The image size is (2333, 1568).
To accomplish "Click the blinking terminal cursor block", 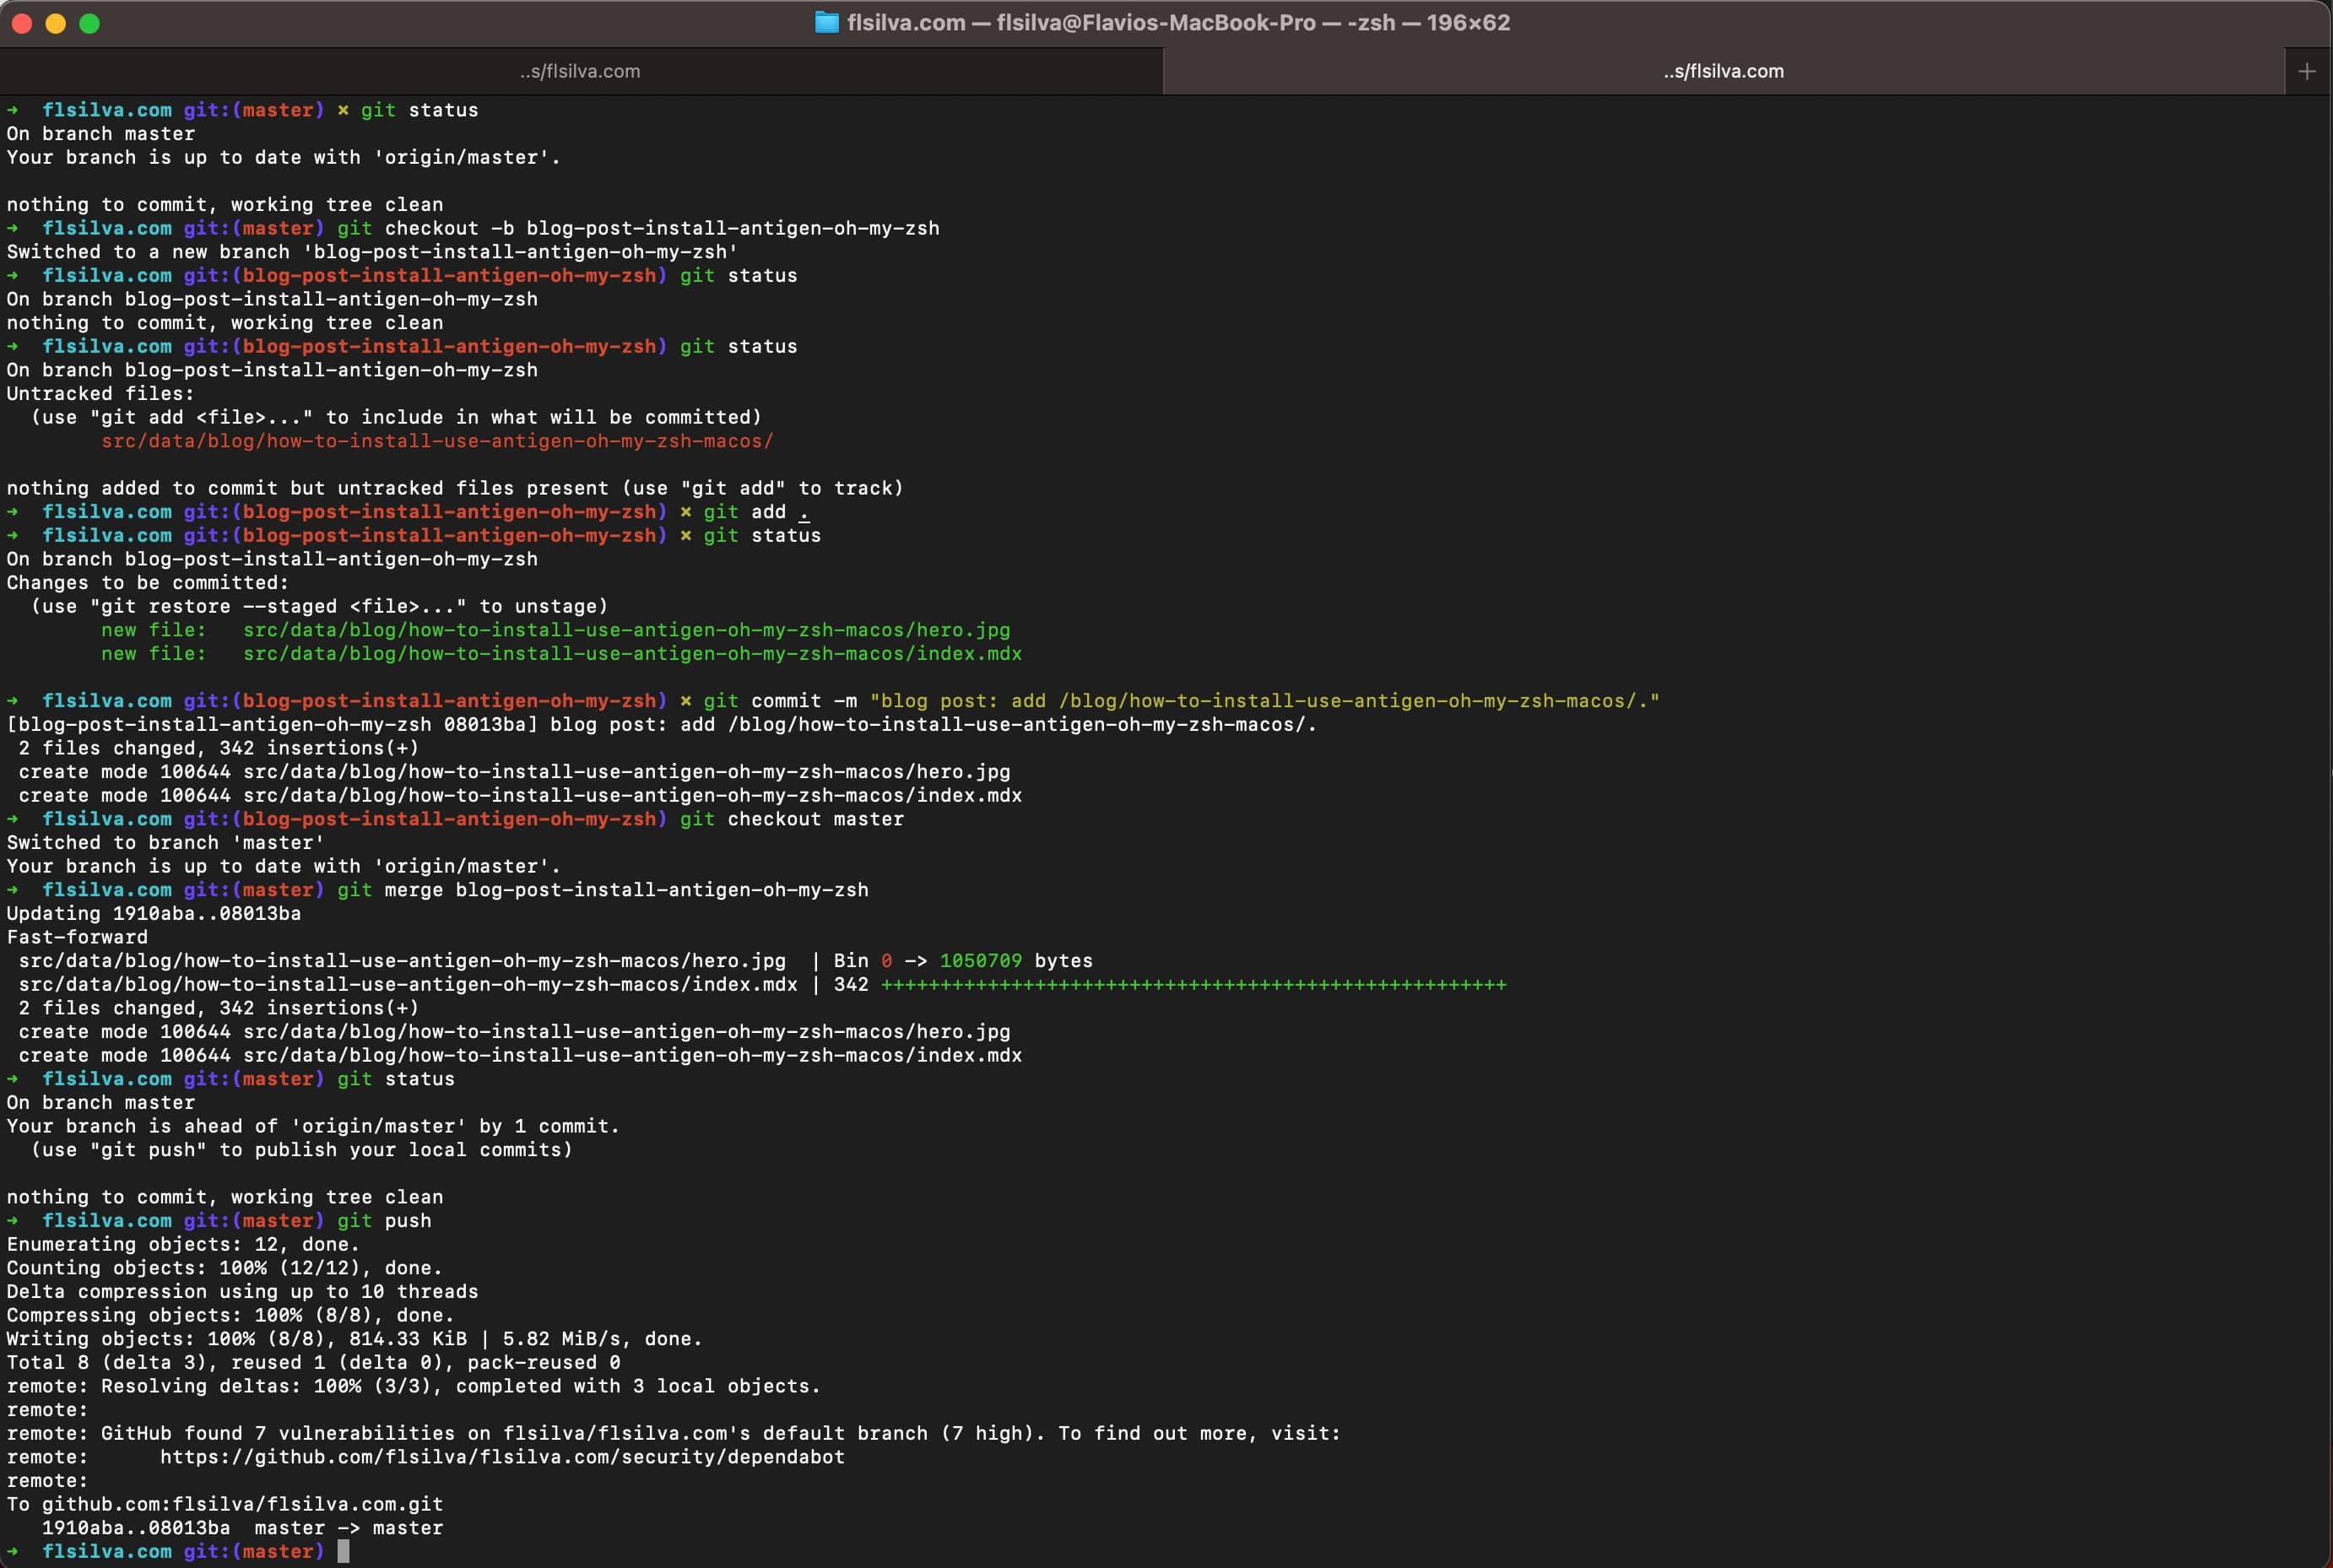I will [x=345, y=1551].
